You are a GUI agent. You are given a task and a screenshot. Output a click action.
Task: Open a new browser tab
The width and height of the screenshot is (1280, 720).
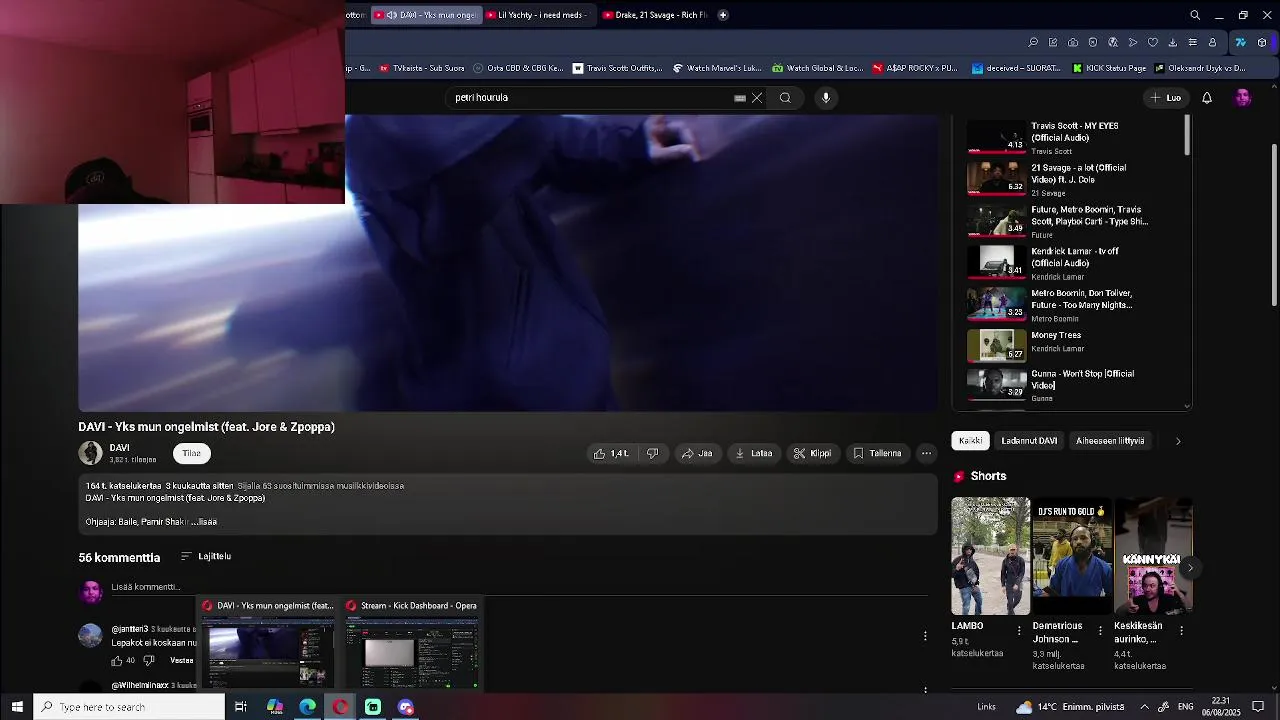723,15
